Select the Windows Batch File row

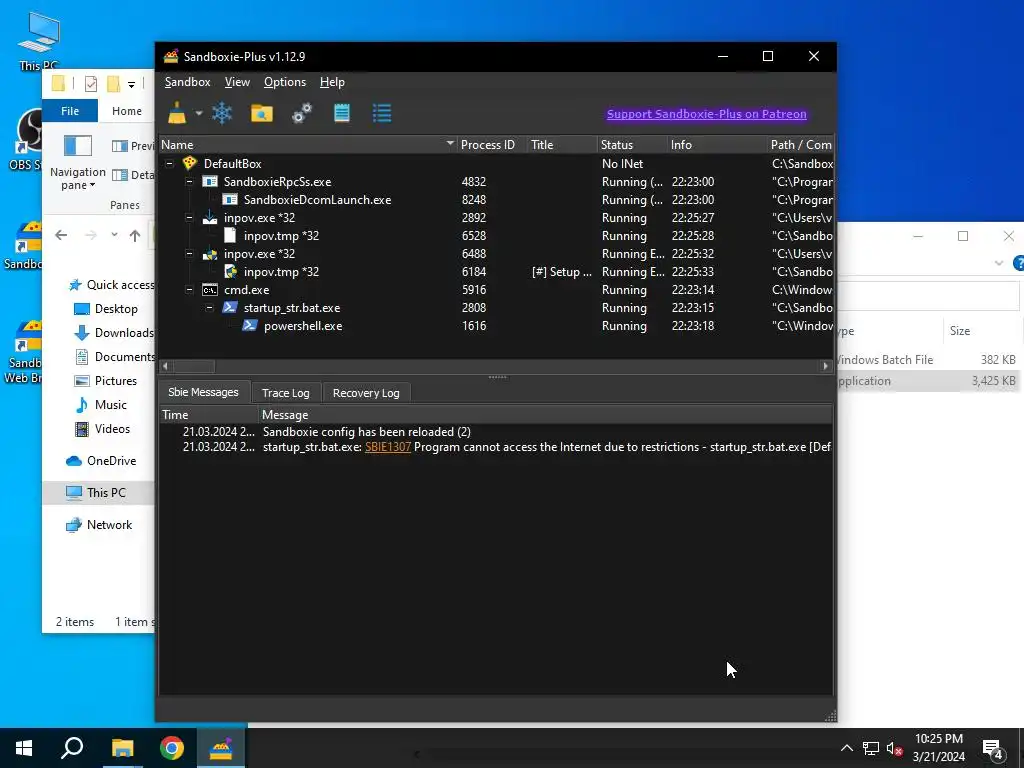click(x=928, y=359)
